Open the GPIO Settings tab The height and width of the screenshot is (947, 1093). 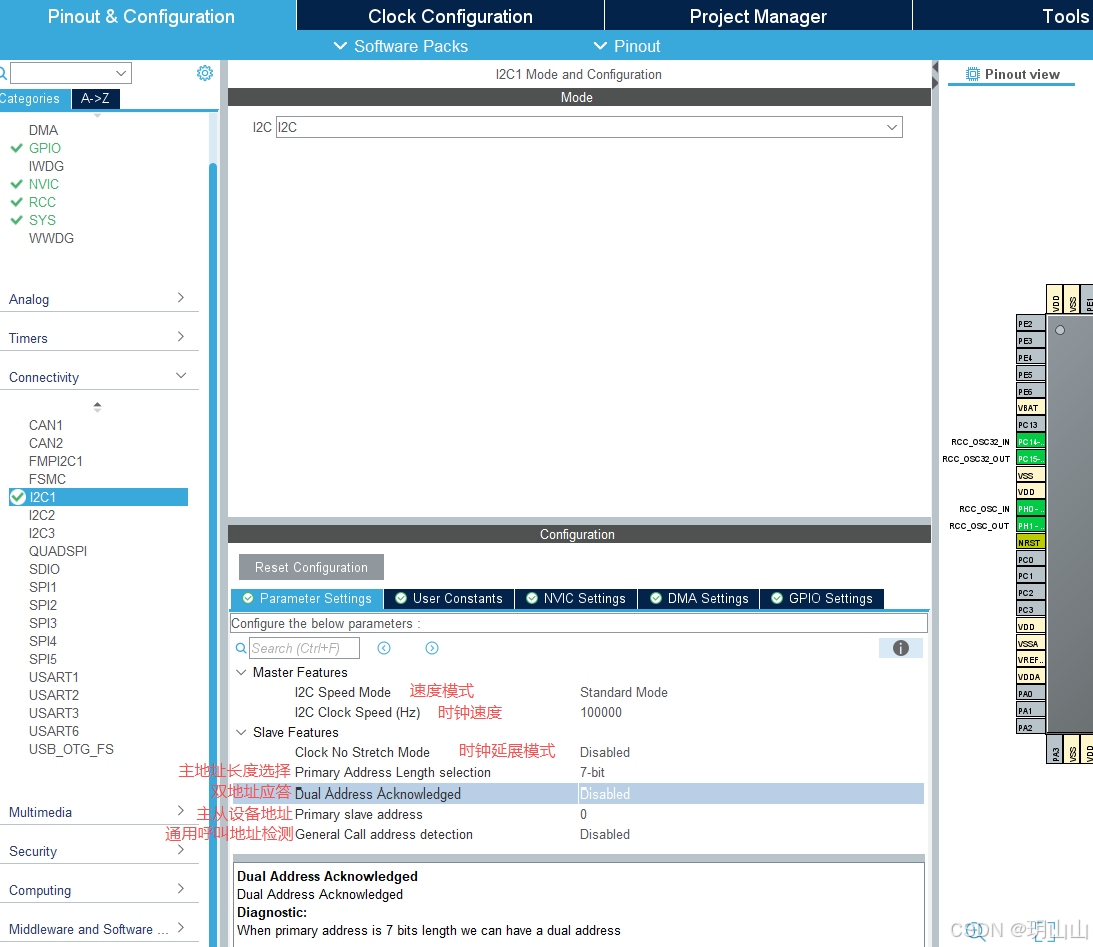click(822, 599)
